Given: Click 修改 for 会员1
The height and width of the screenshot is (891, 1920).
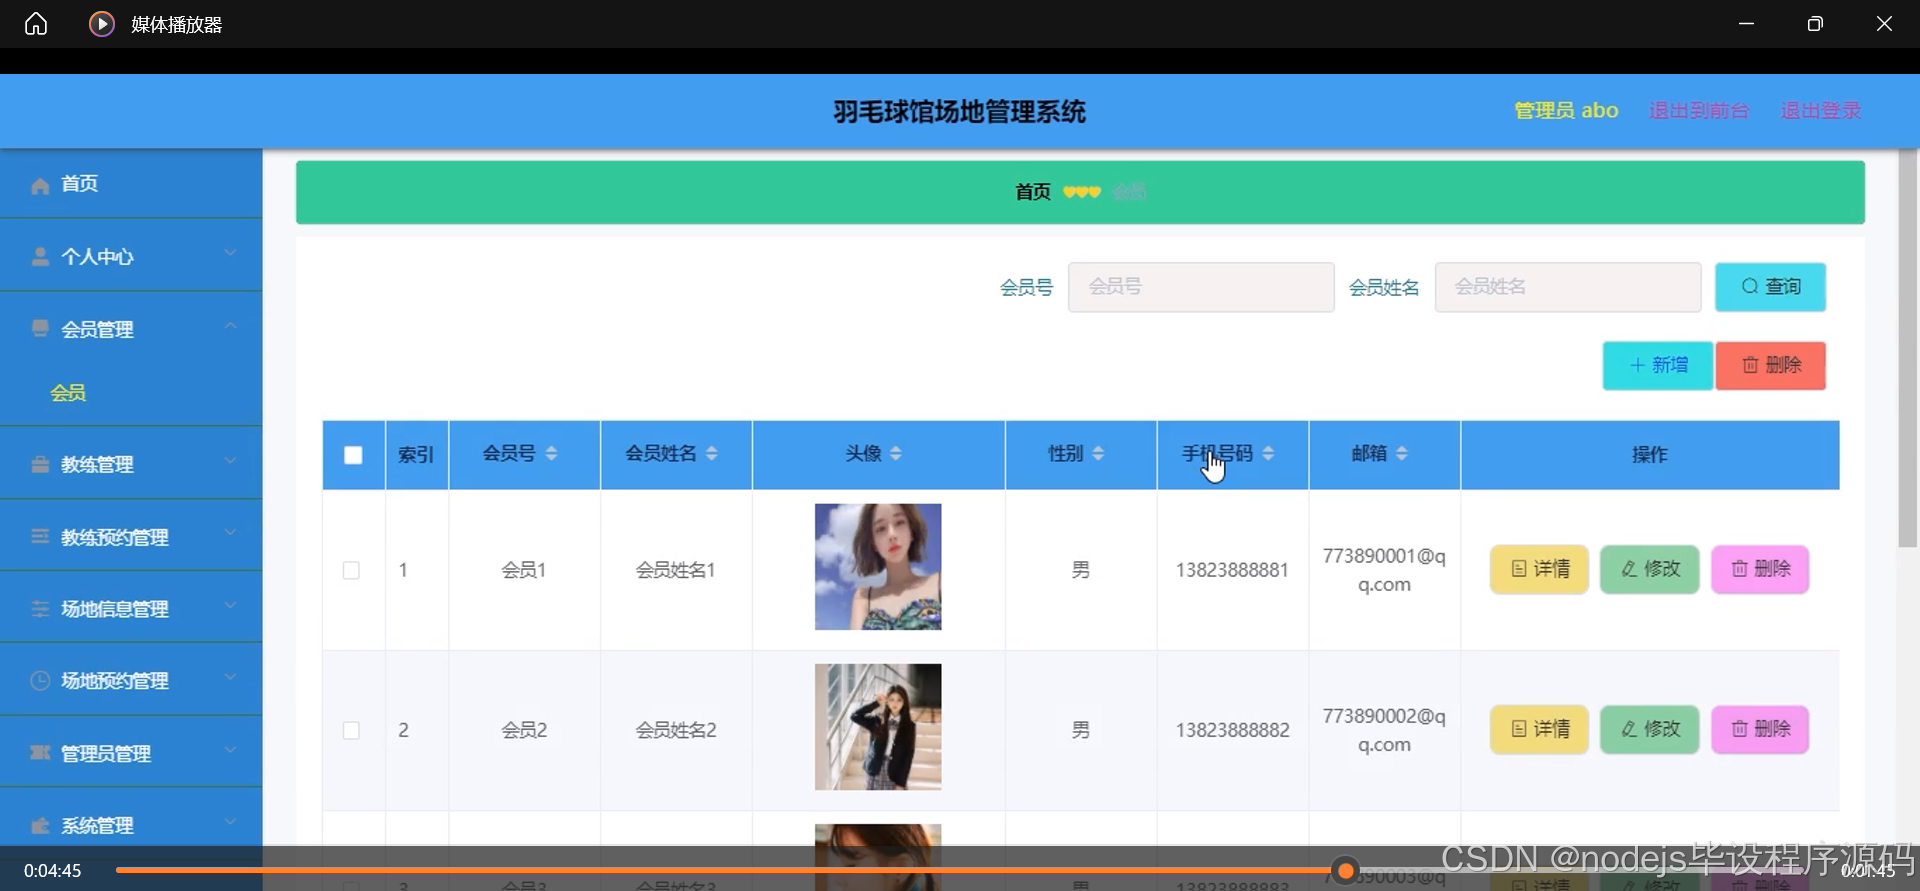Looking at the screenshot, I should (1650, 569).
